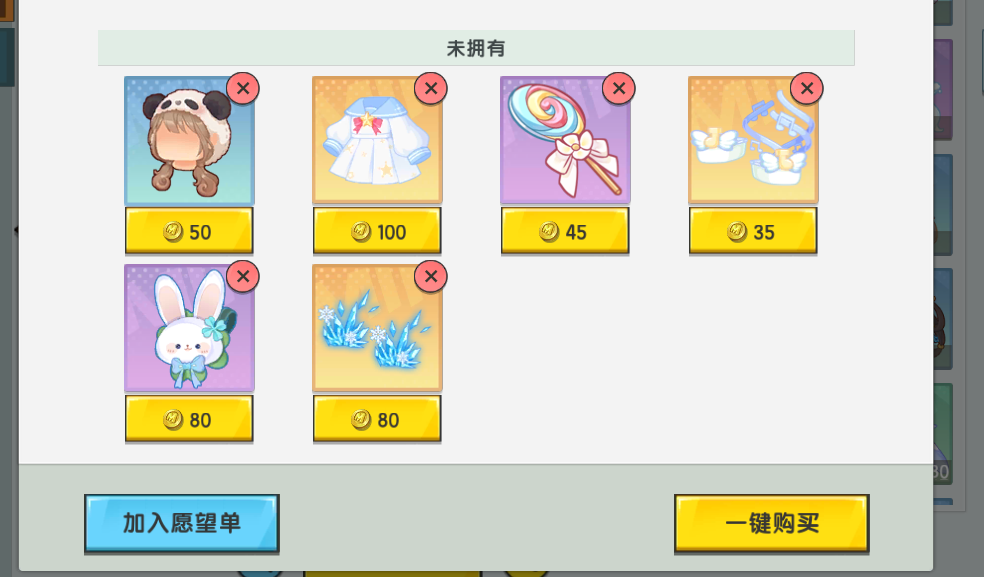This screenshot has height=577, width=984.
Task: Click the yellow 一键购买 button
Action: point(772,524)
